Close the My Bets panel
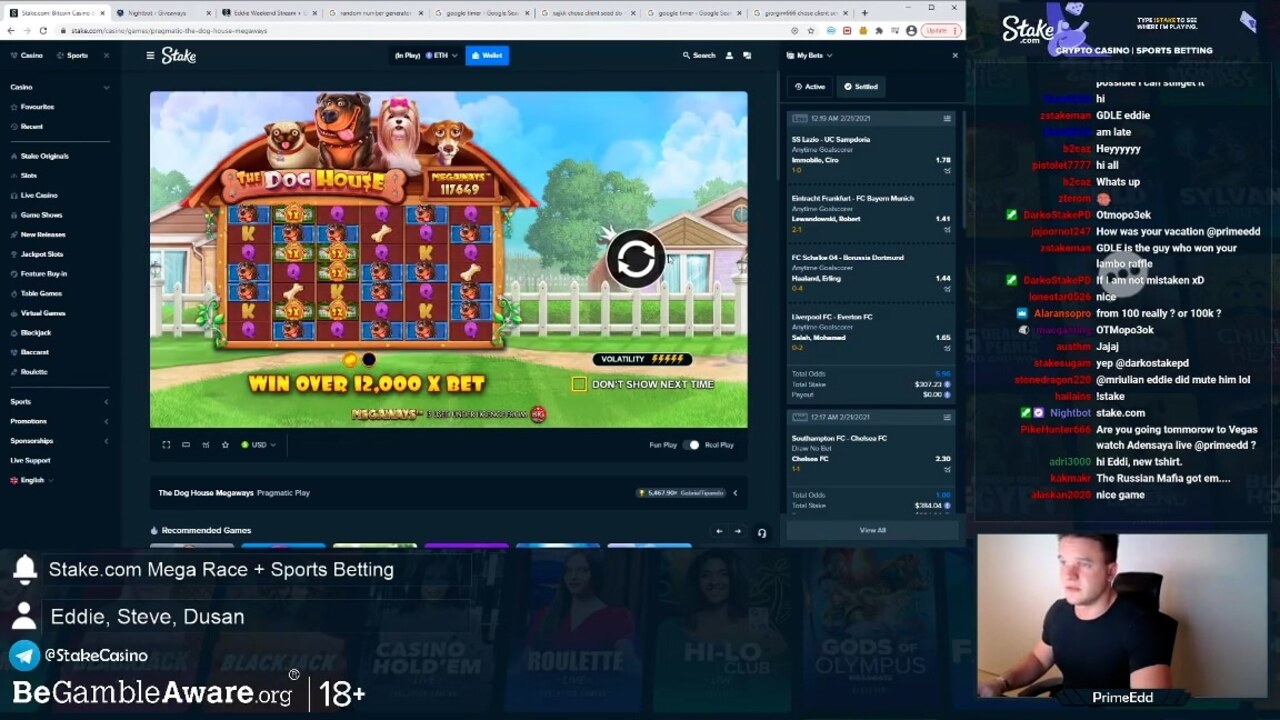Image resolution: width=1280 pixels, height=720 pixels. click(x=955, y=56)
